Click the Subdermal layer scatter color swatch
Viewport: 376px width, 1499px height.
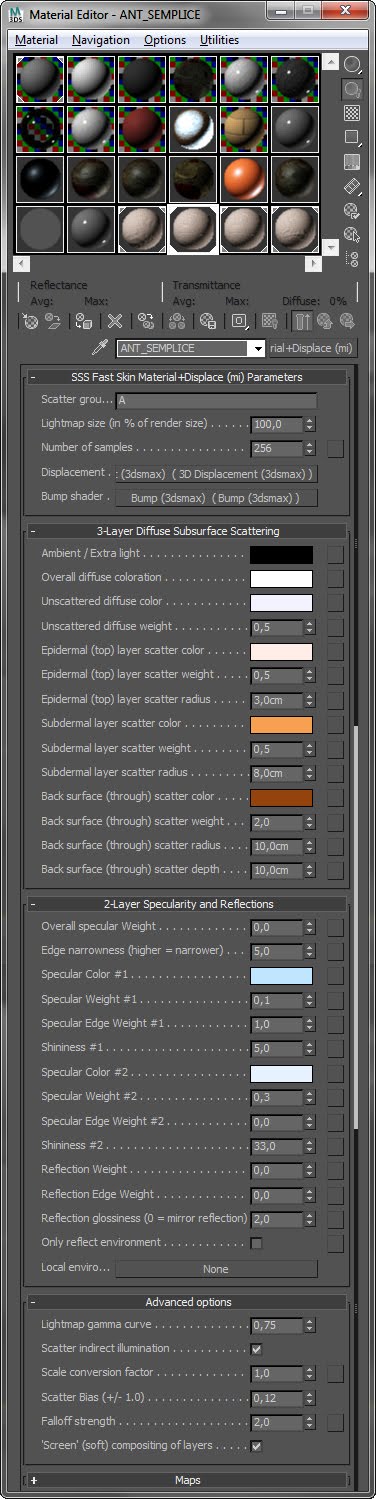[x=281, y=725]
